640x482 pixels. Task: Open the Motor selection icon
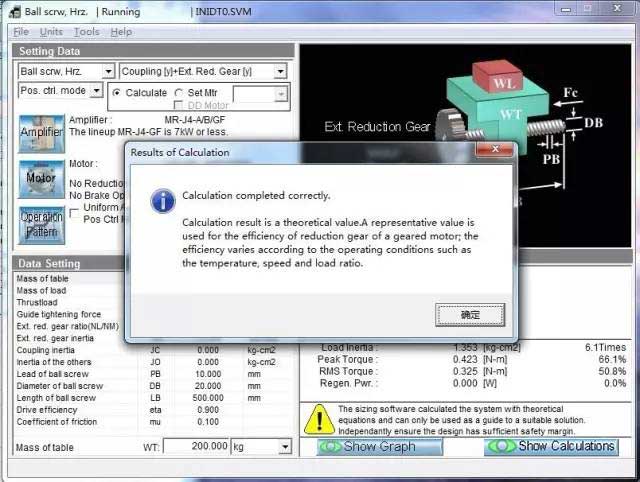pos(41,179)
